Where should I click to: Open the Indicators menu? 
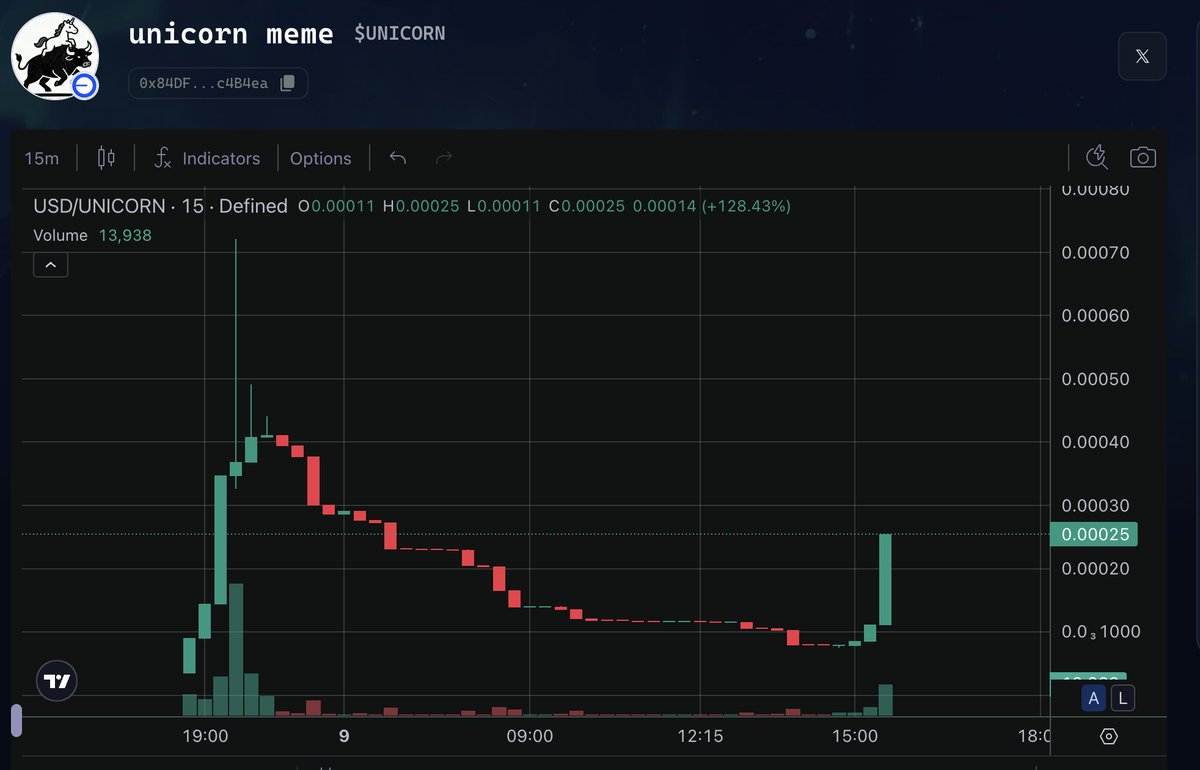(x=207, y=158)
